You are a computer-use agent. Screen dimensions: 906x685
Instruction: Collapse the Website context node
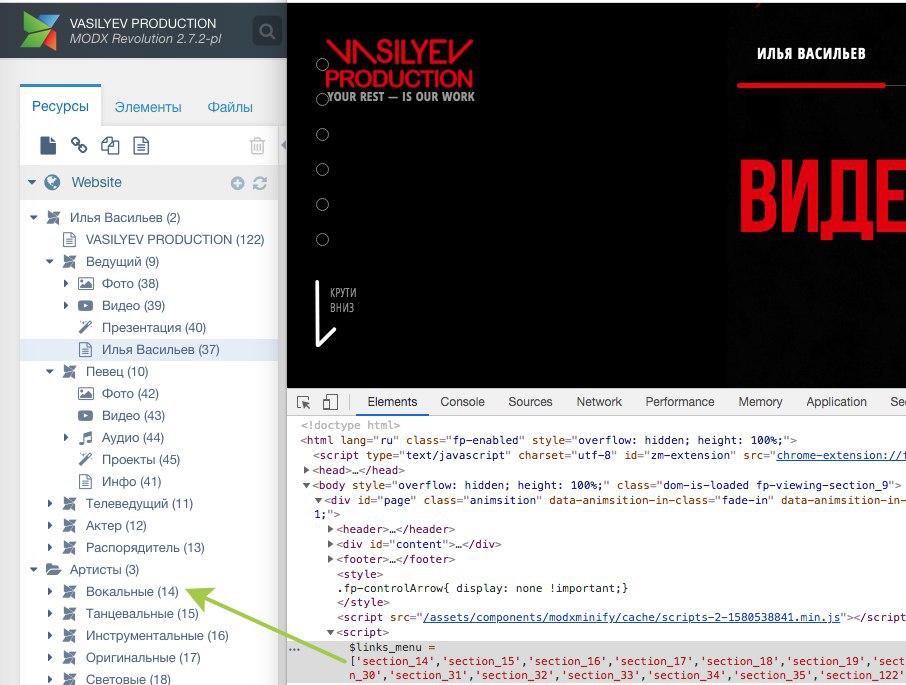pyautogui.click(x=32, y=183)
